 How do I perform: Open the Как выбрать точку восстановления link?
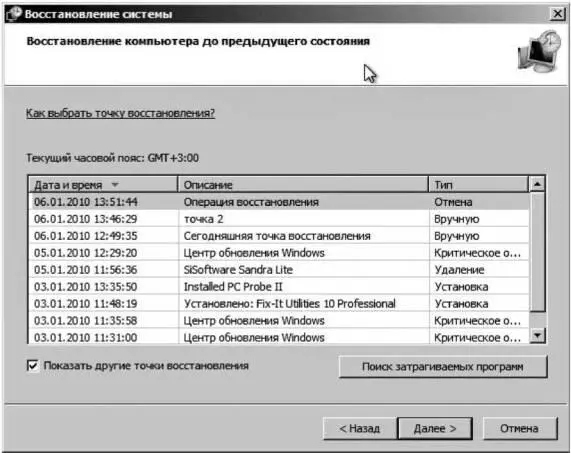click(x=120, y=113)
